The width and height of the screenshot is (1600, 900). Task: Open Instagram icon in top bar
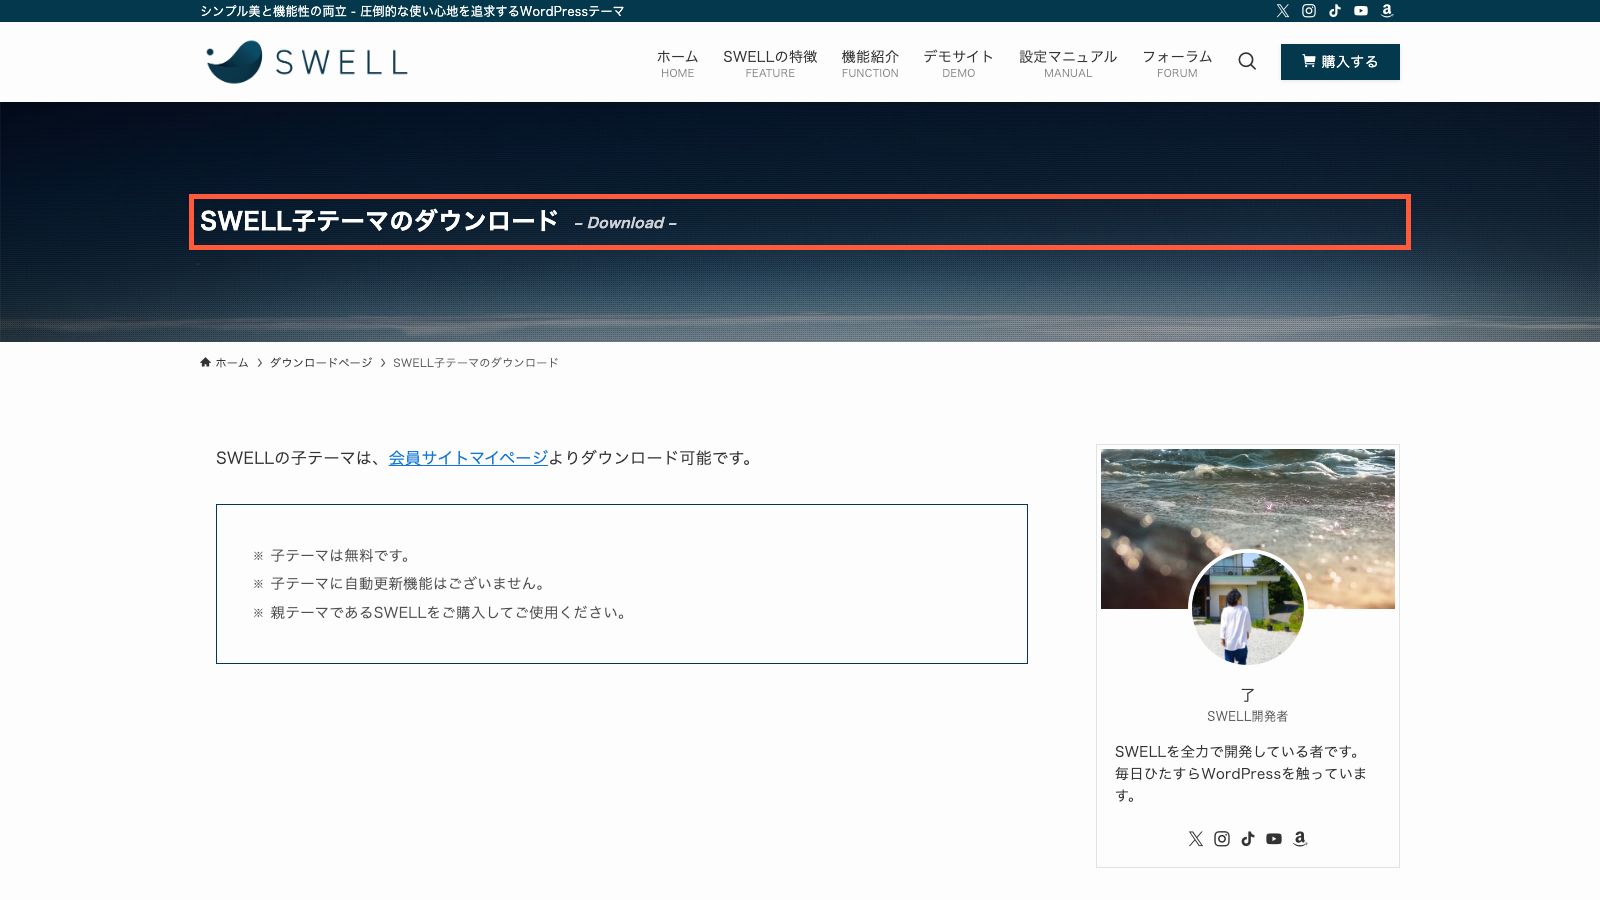tap(1309, 11)
